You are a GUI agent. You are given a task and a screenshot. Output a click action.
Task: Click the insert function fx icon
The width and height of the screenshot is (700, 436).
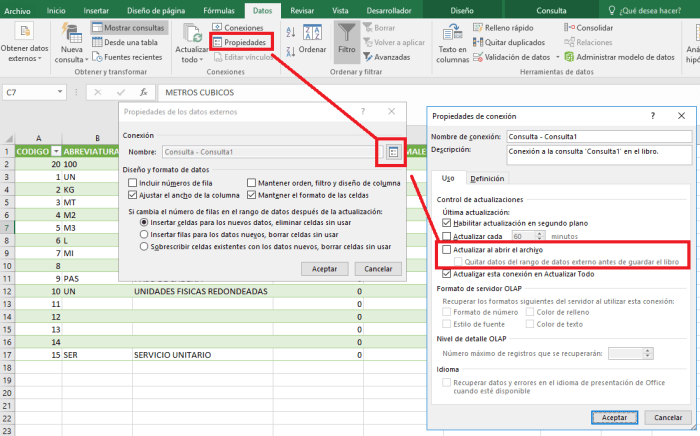[x=144, y=92]
